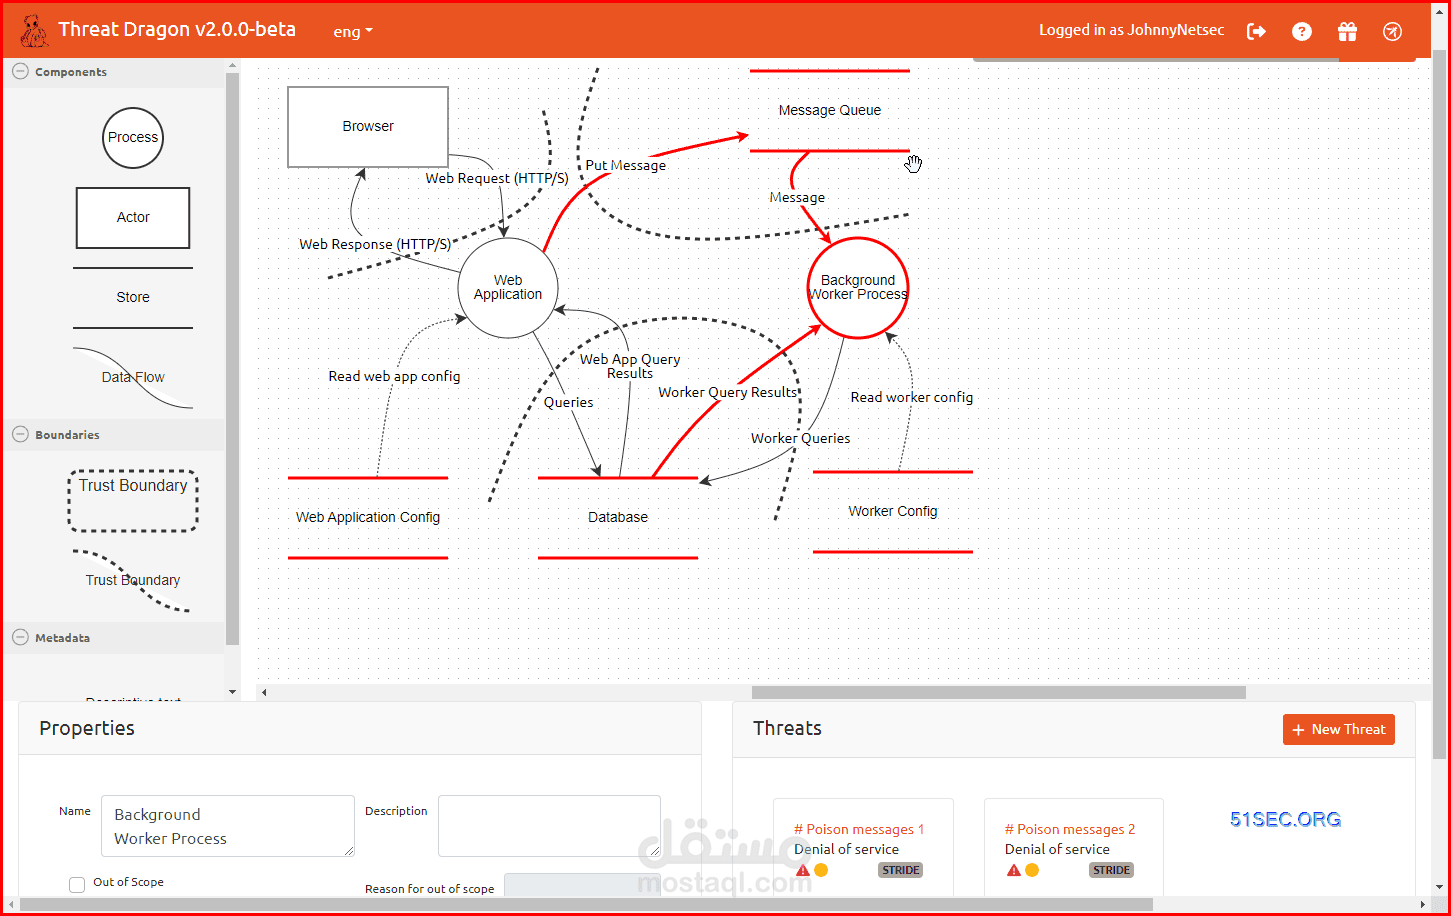Select the Actor rectangle stencil

pos(133,218)
